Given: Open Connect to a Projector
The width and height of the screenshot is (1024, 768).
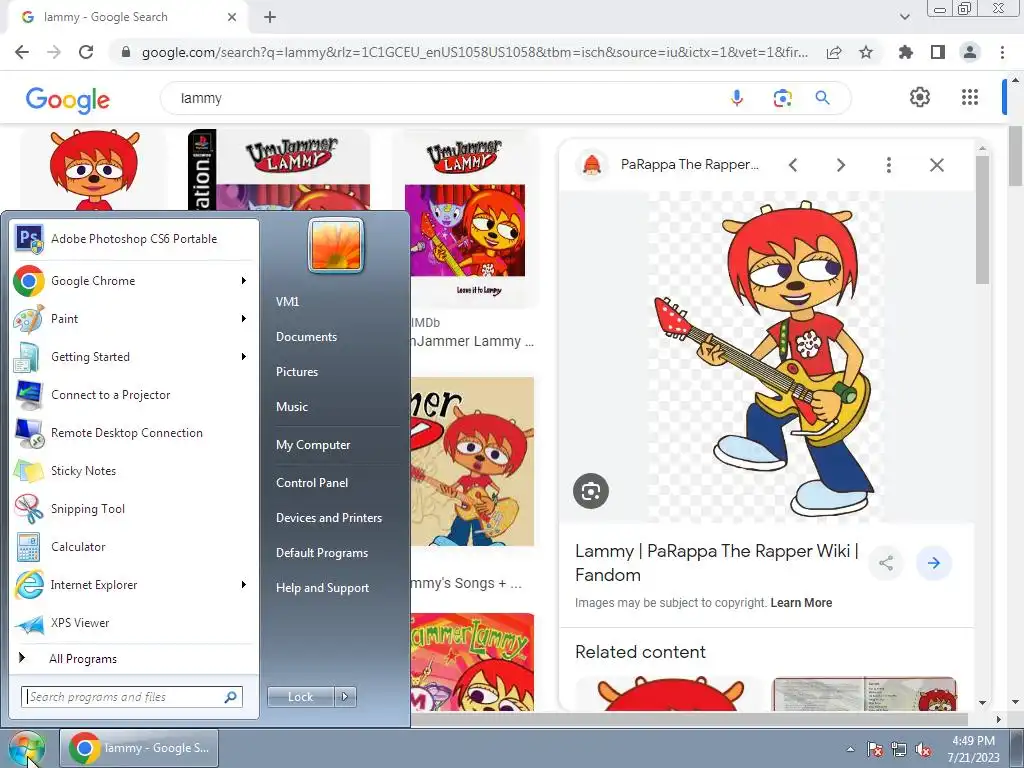Looking at the screenshot, I should click(x=134, y=394).
